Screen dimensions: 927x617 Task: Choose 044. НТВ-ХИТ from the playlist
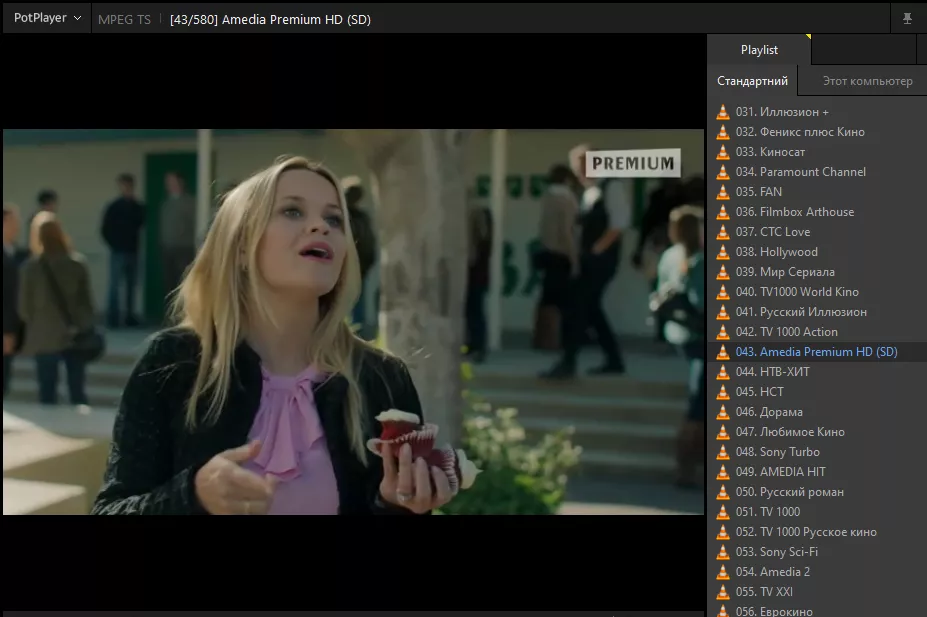[818, 372]
